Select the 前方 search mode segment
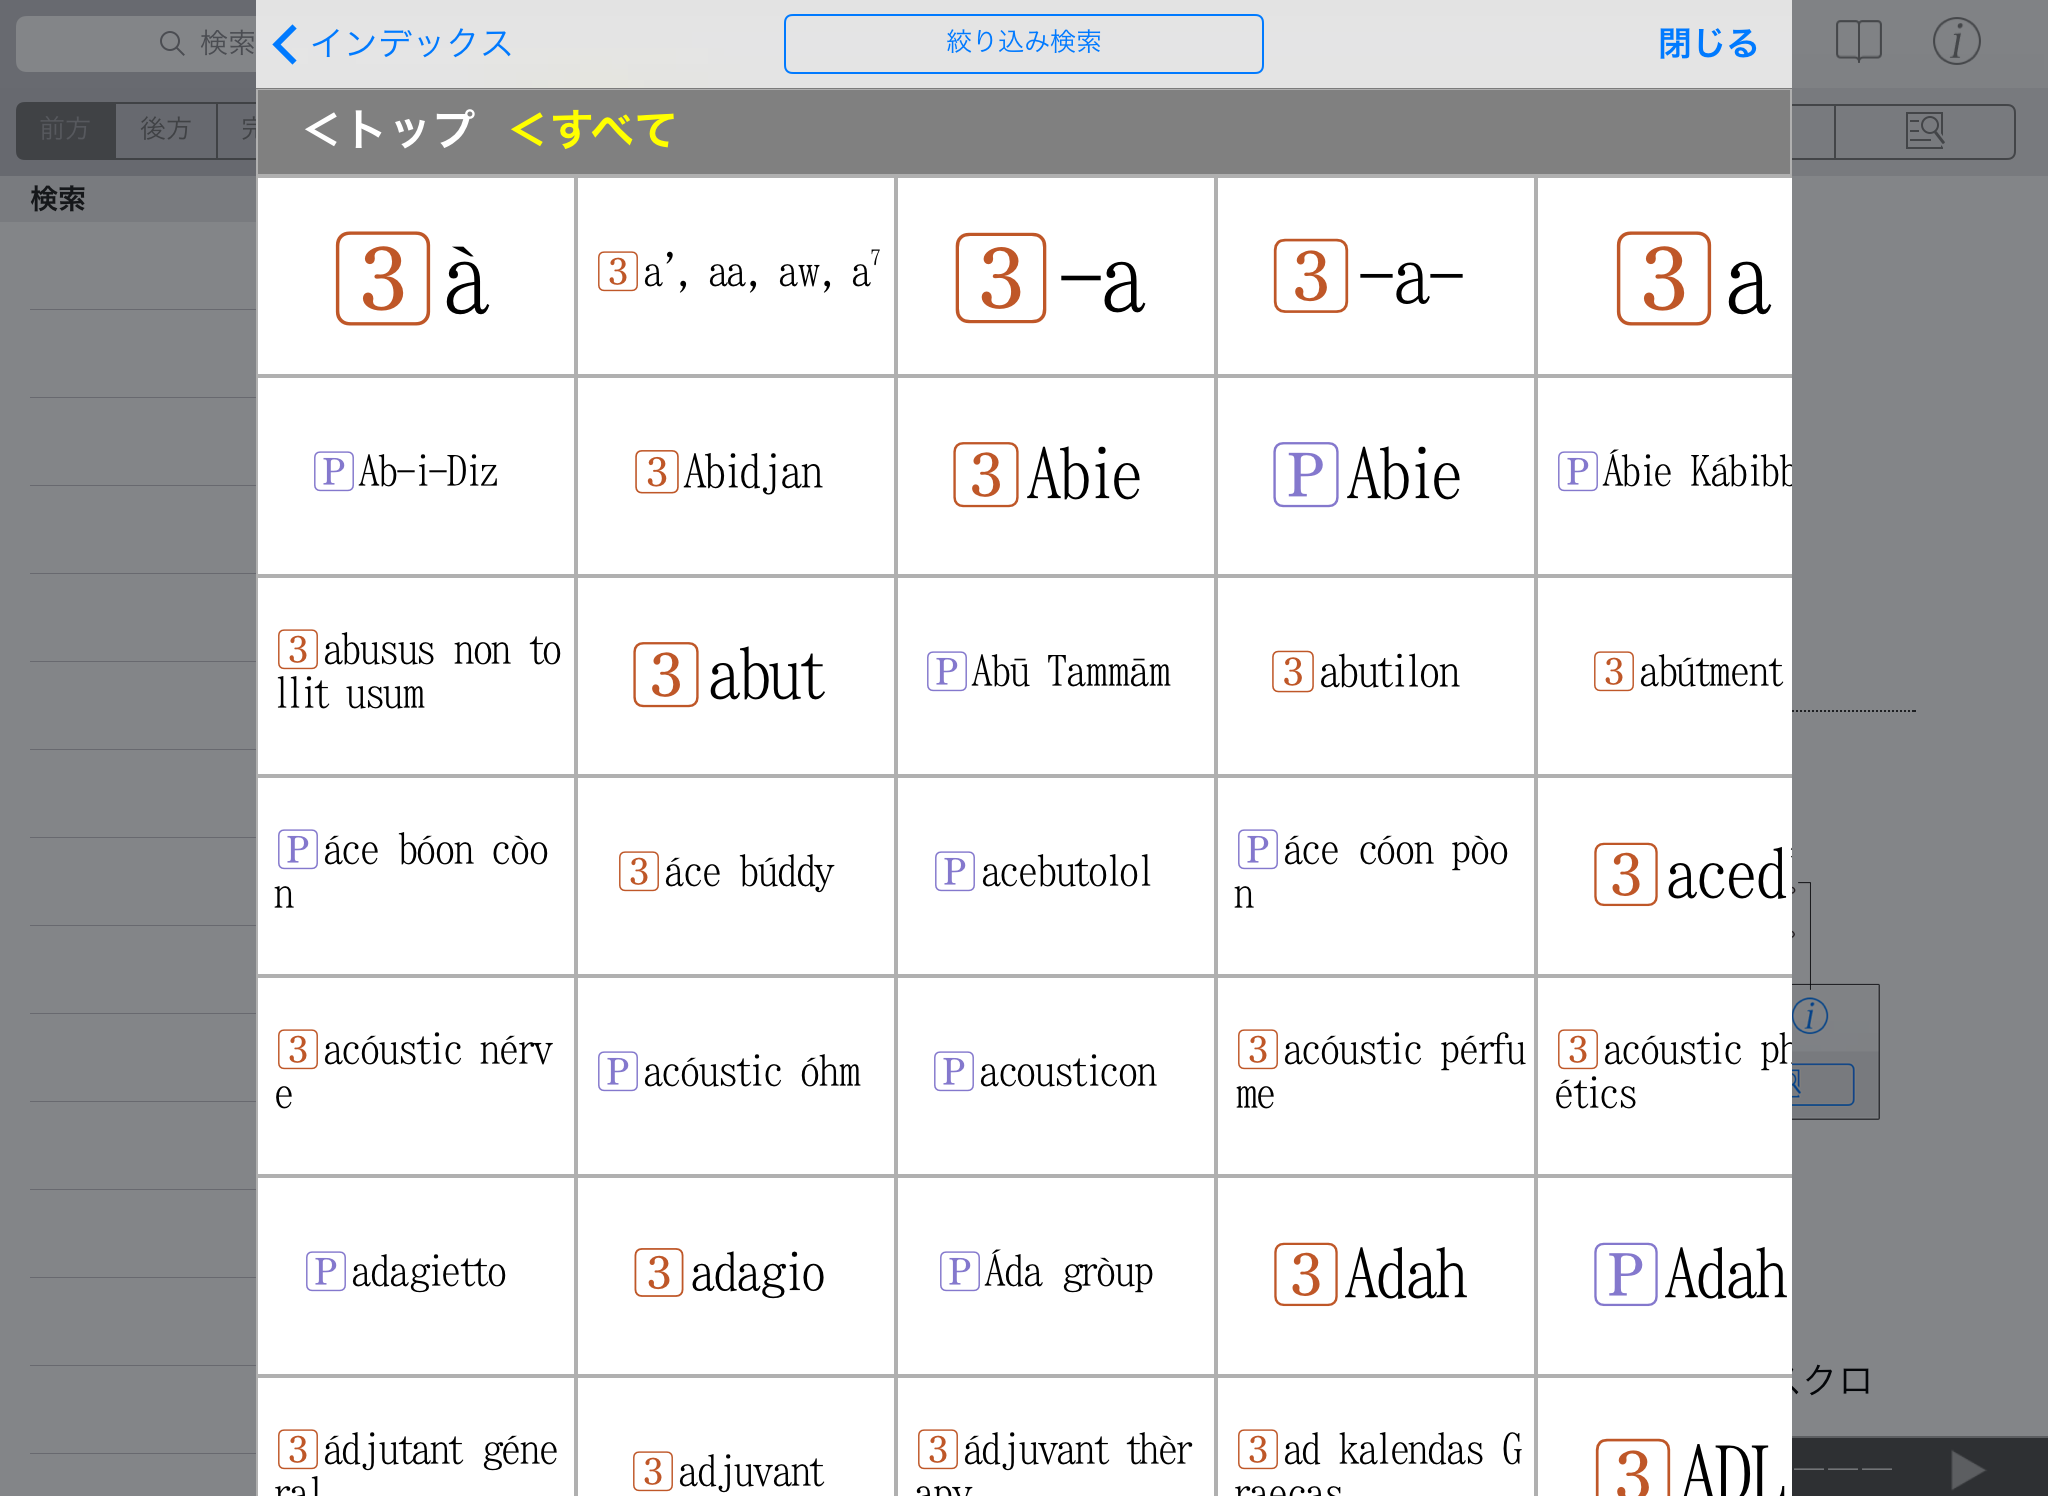 point(66,129)
